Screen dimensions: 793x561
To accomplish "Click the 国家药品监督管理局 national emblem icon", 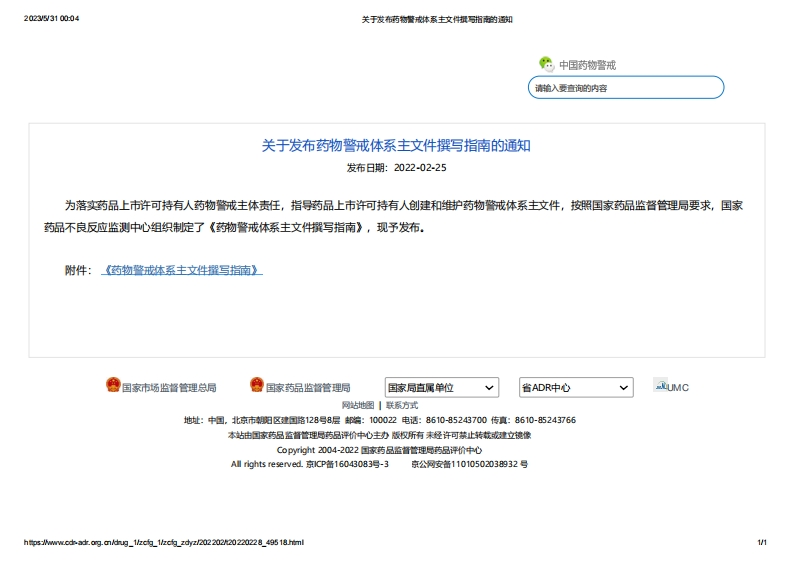I will tap(257, 386).
